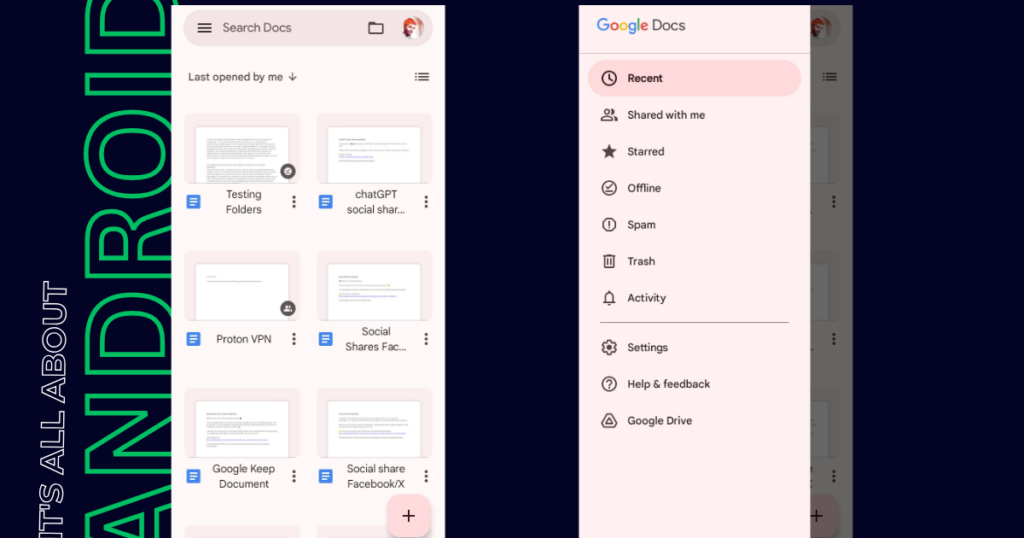This screenshot has height=538, width=1024.
Task: Open the folder picker icon in search bar
Action: point(376,28)
